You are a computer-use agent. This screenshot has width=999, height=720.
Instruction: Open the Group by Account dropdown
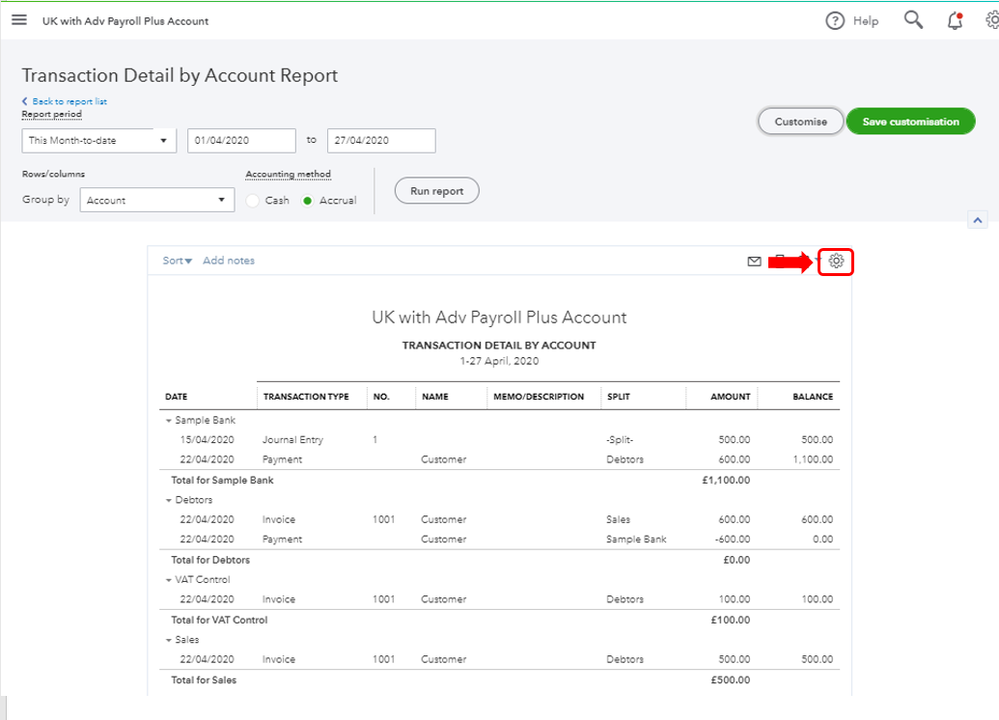(157, 201)
